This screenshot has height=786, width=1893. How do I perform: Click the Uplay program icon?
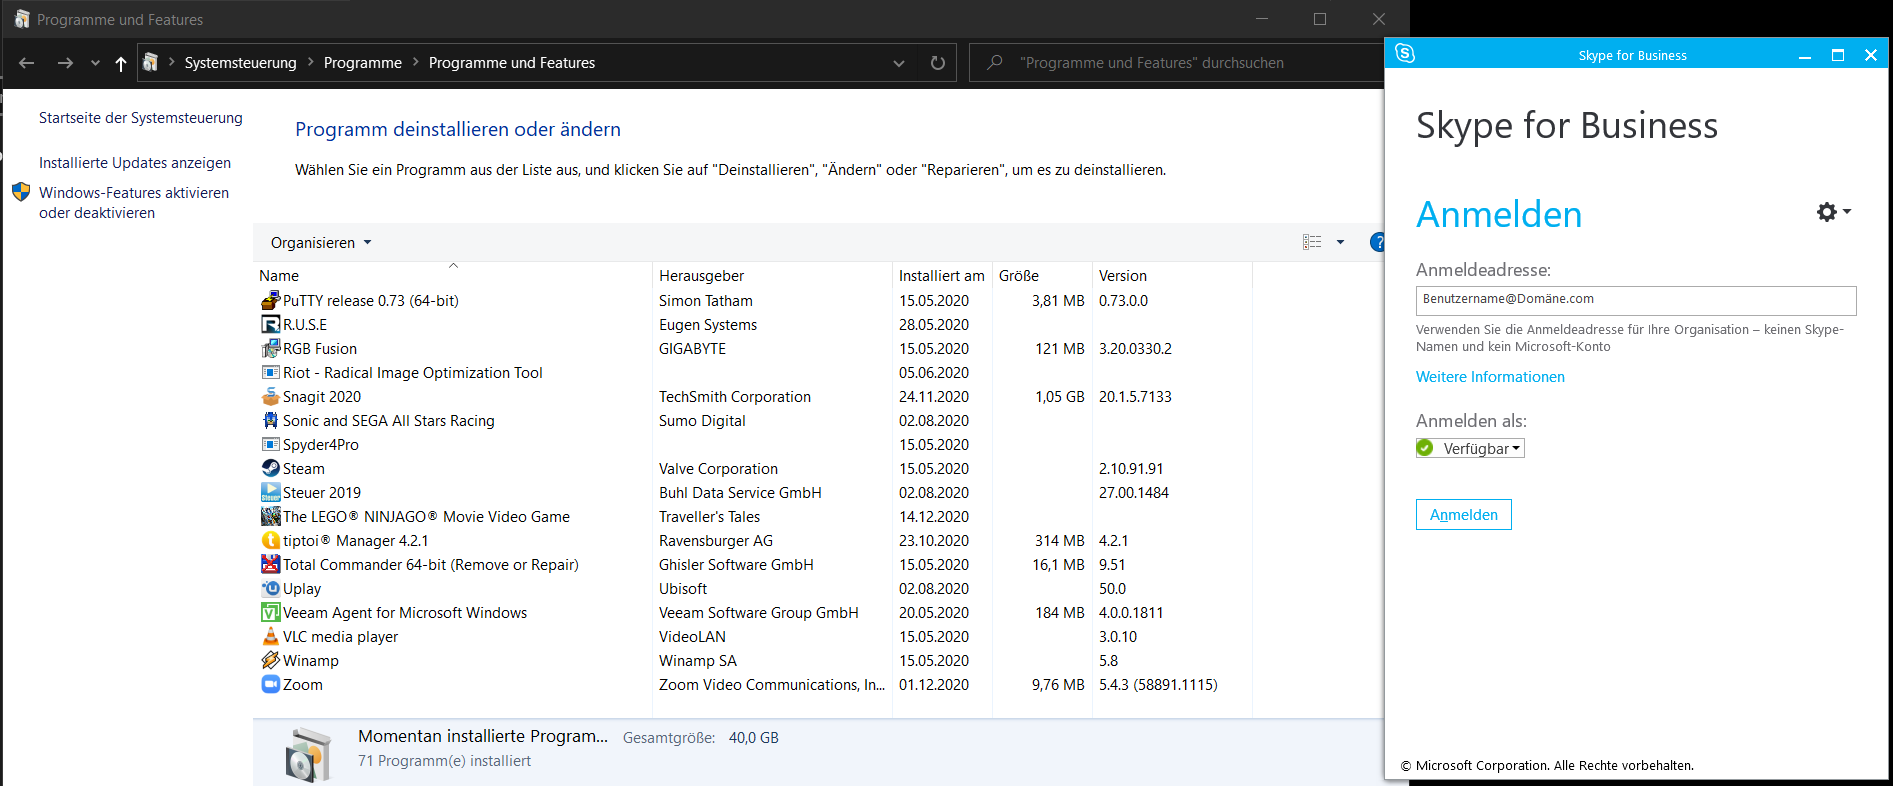pyautogui.click(x=270, y=588)
